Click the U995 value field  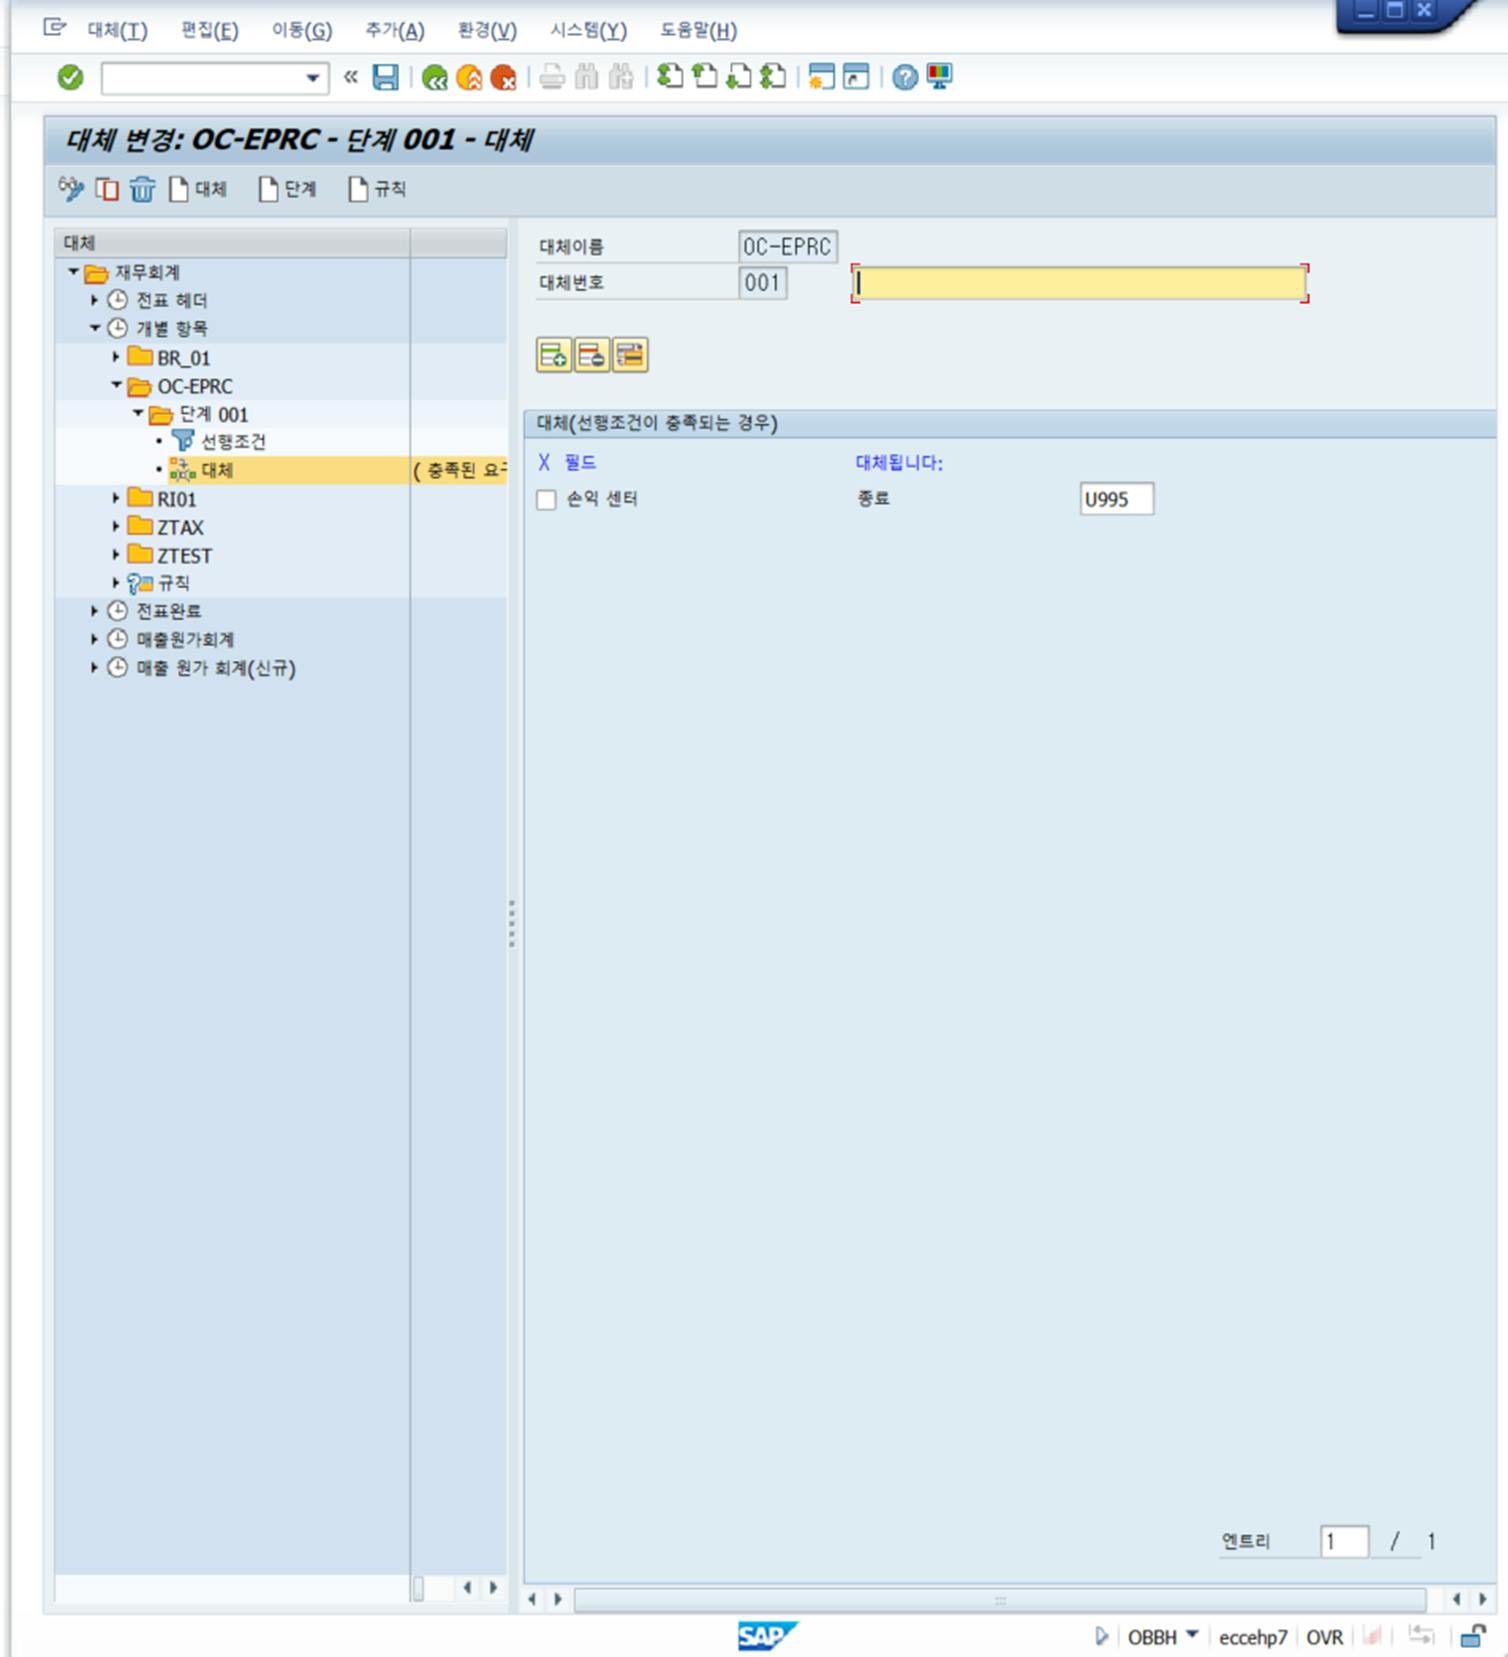(1116, 499)
